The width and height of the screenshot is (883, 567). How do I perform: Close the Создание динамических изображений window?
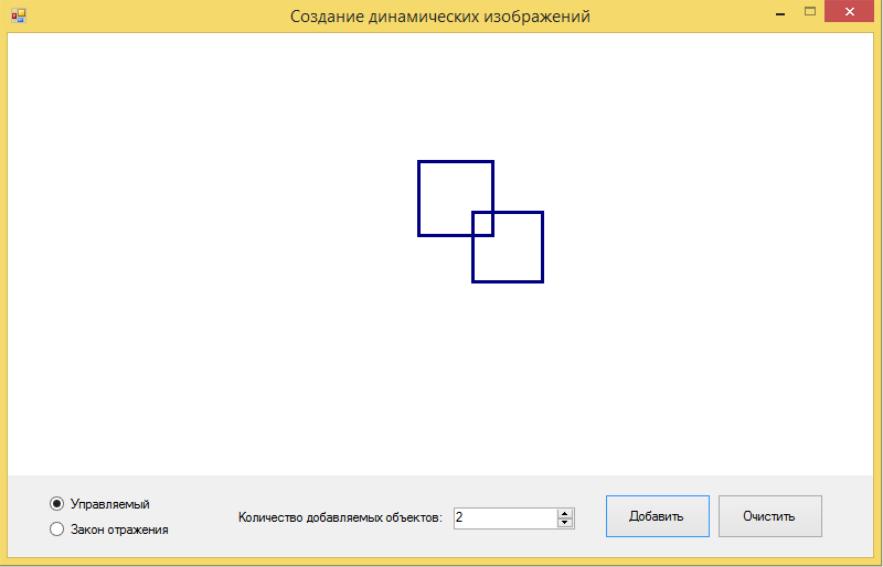tap(850, 11)
